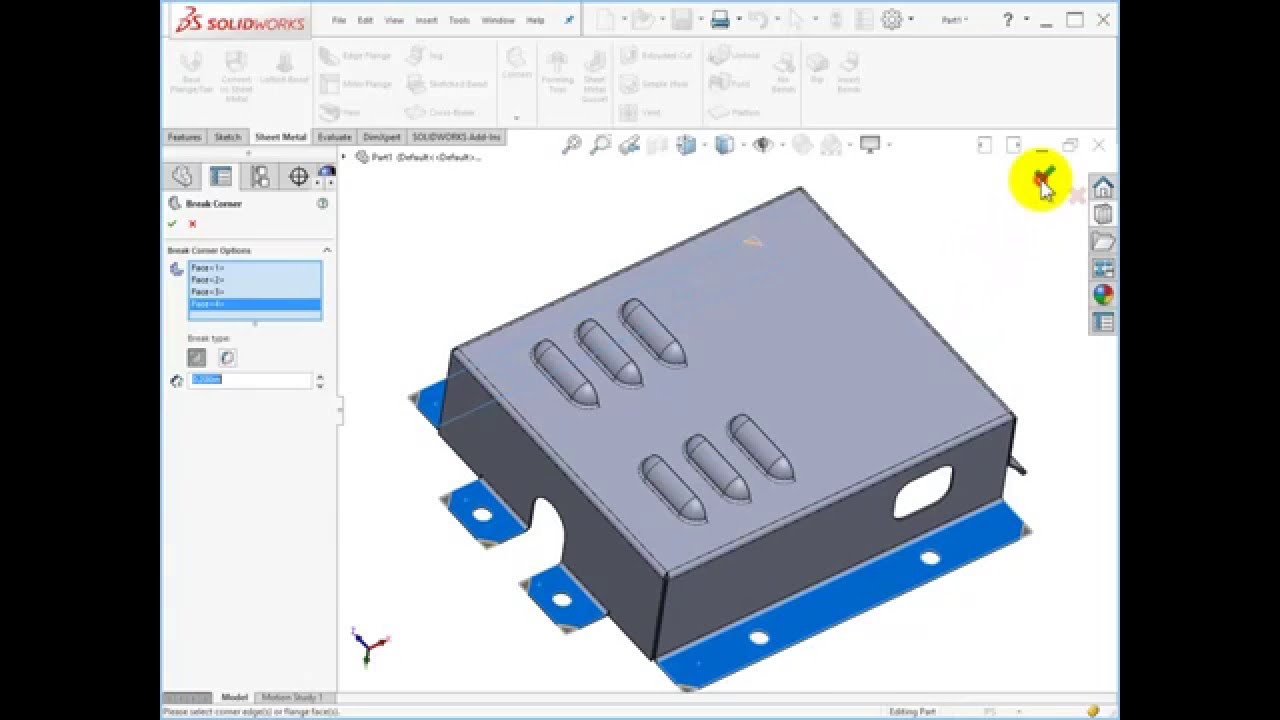
Task: Select the Rip tool
Action: click(x=817, y=67)
